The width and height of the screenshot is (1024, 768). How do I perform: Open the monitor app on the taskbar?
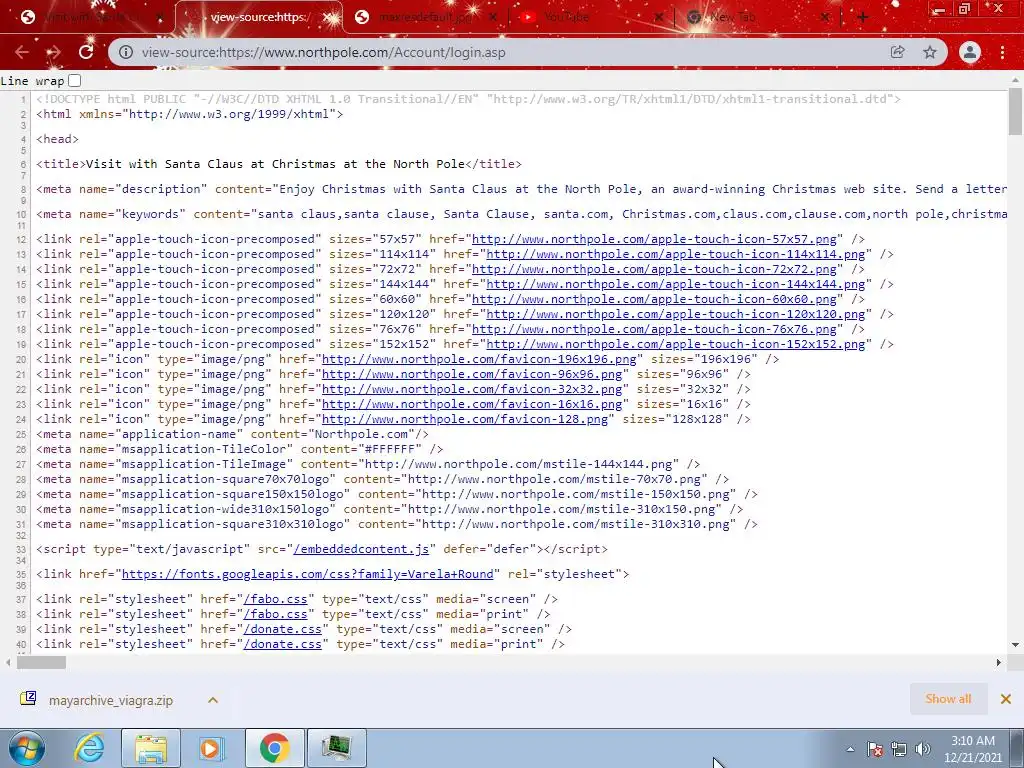click(x=336, y=748)
